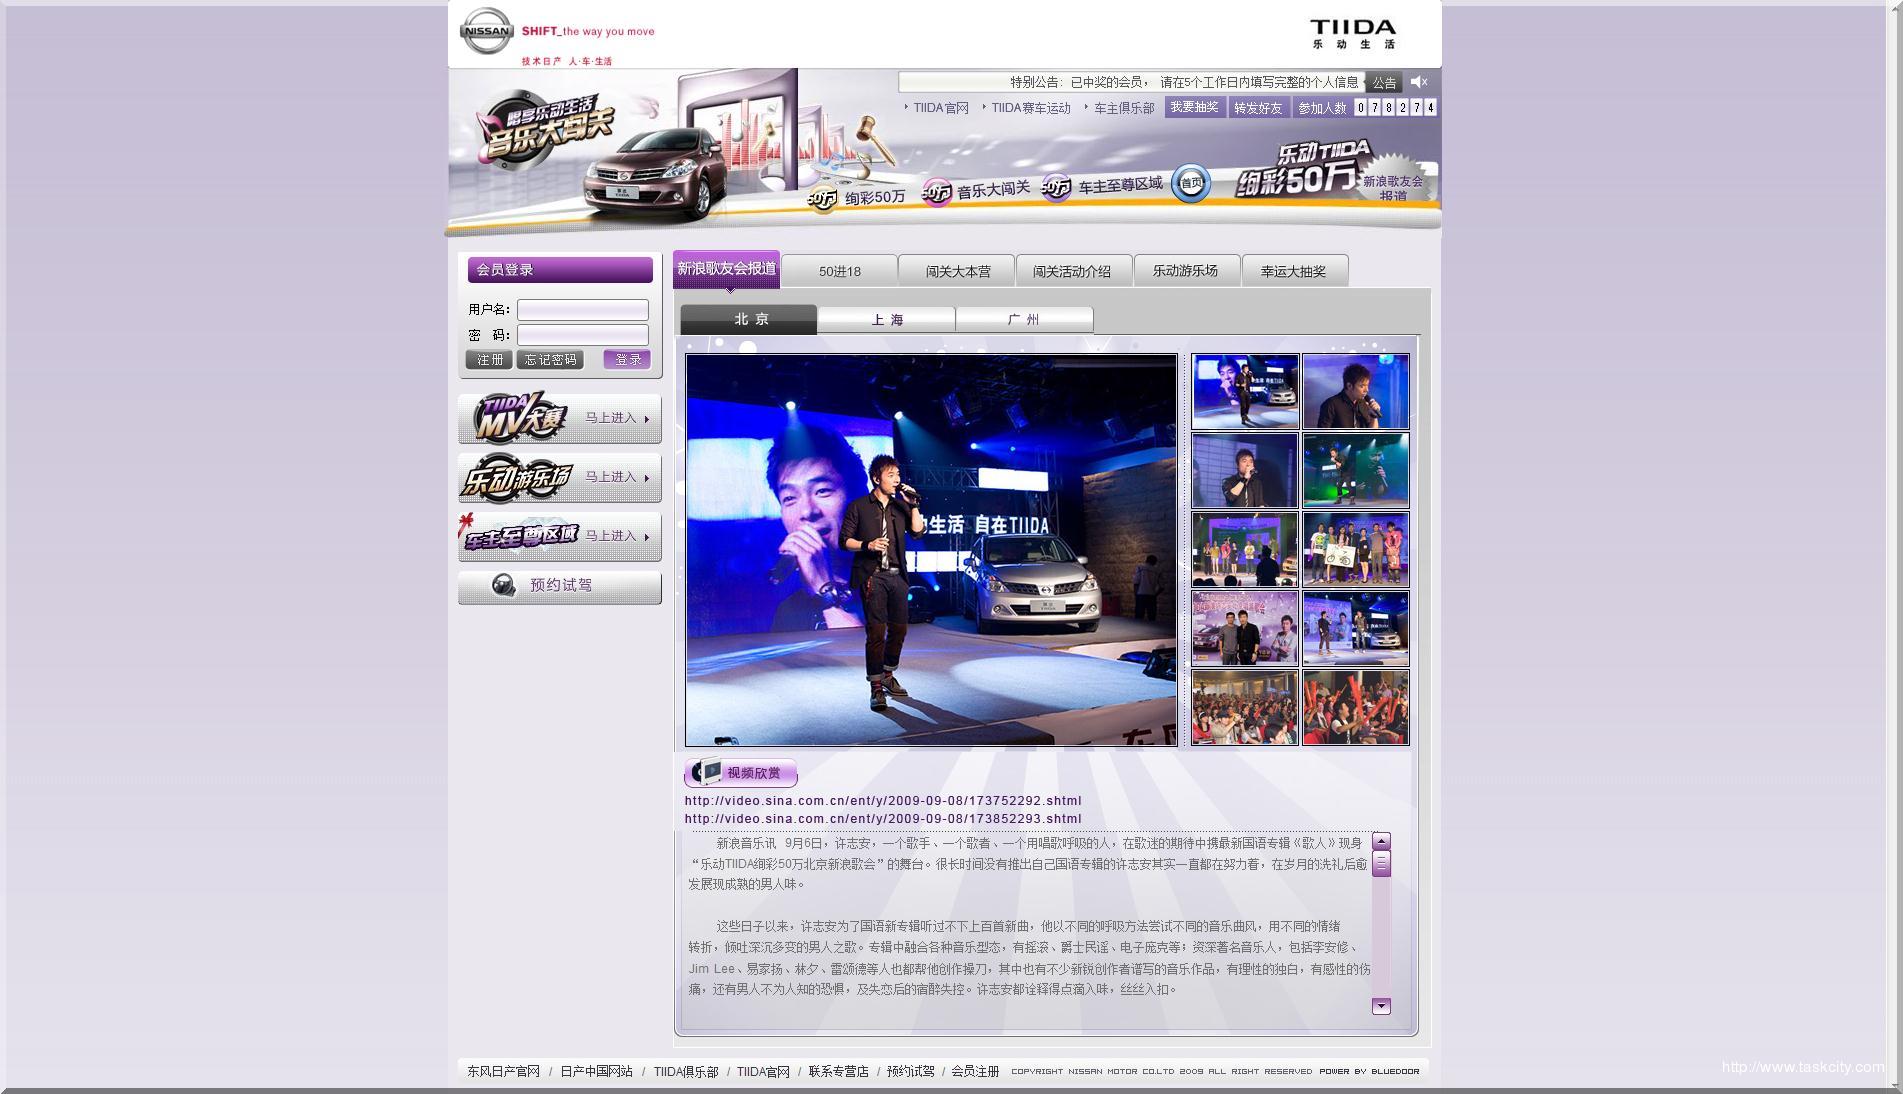This screenshot has width=1903, height=1094.
Task: Select the bottom-left audience crowd thumbnail
Action: (1245, 707)
